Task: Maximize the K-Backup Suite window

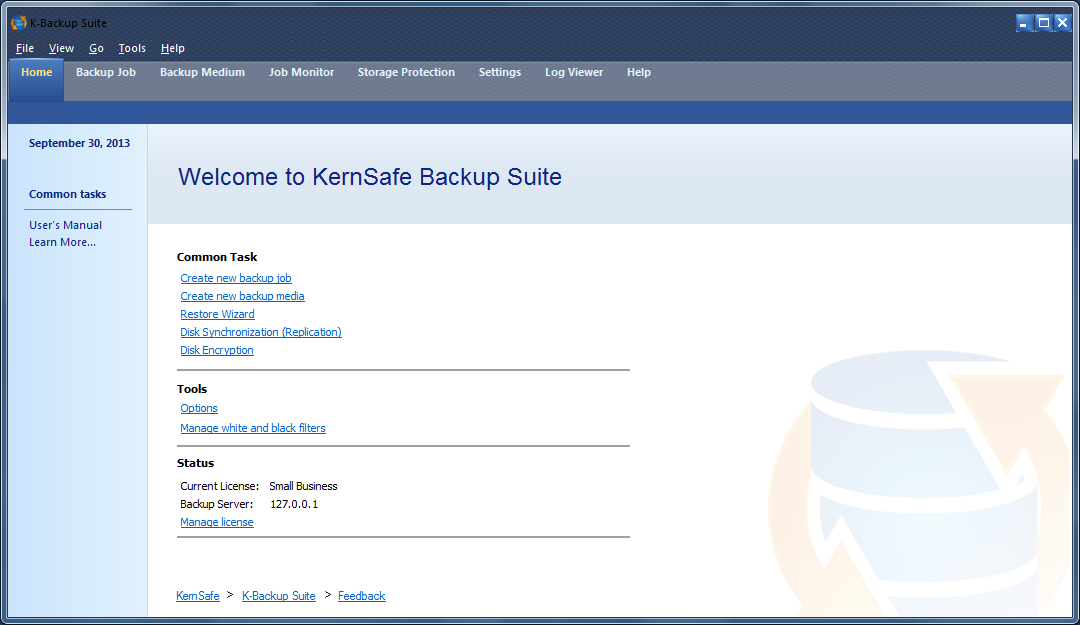Action: pyautogui.click(x=1043, y=23)
